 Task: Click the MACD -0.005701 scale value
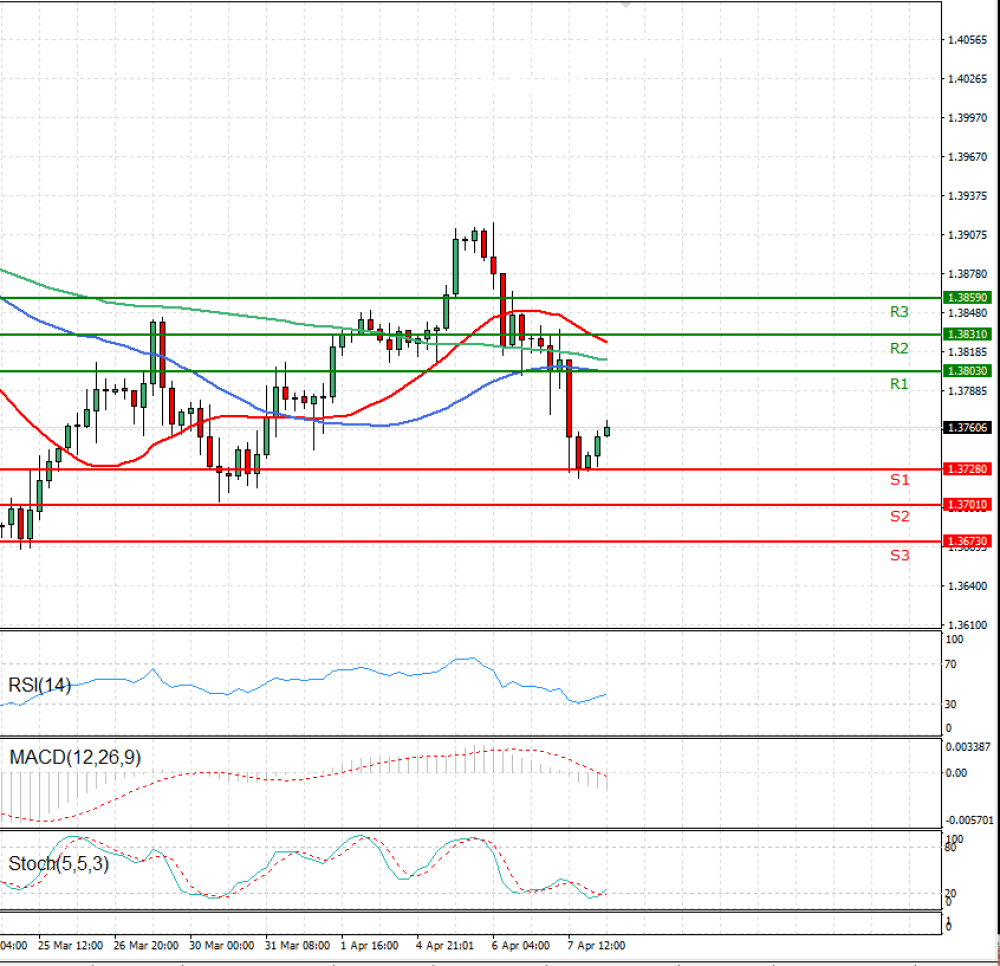click(969, 820)
